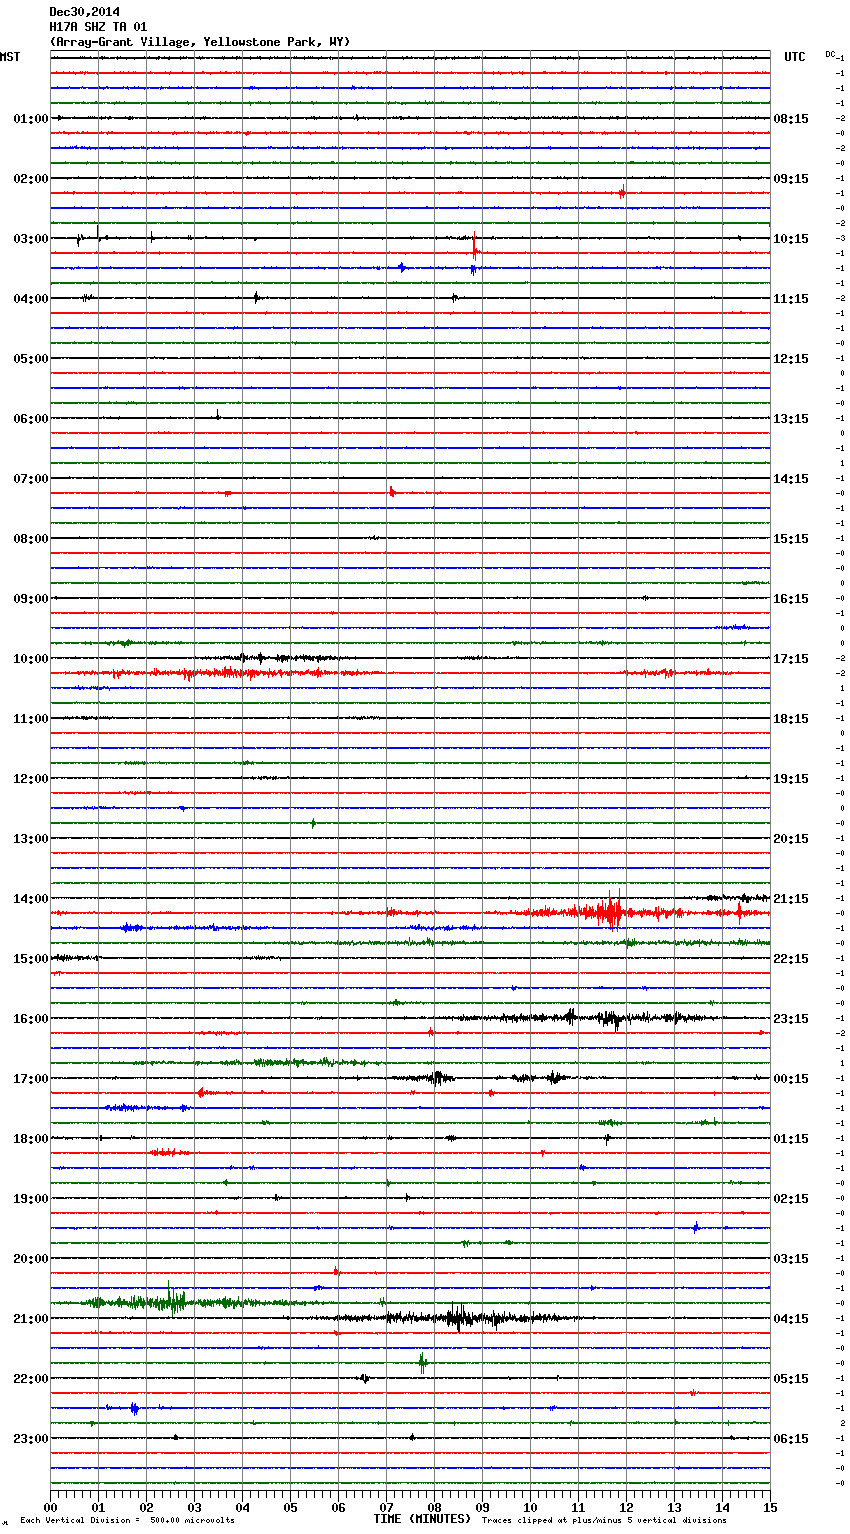
Task: Click the 19:15 UTC time label
Action: click(791, 779)
